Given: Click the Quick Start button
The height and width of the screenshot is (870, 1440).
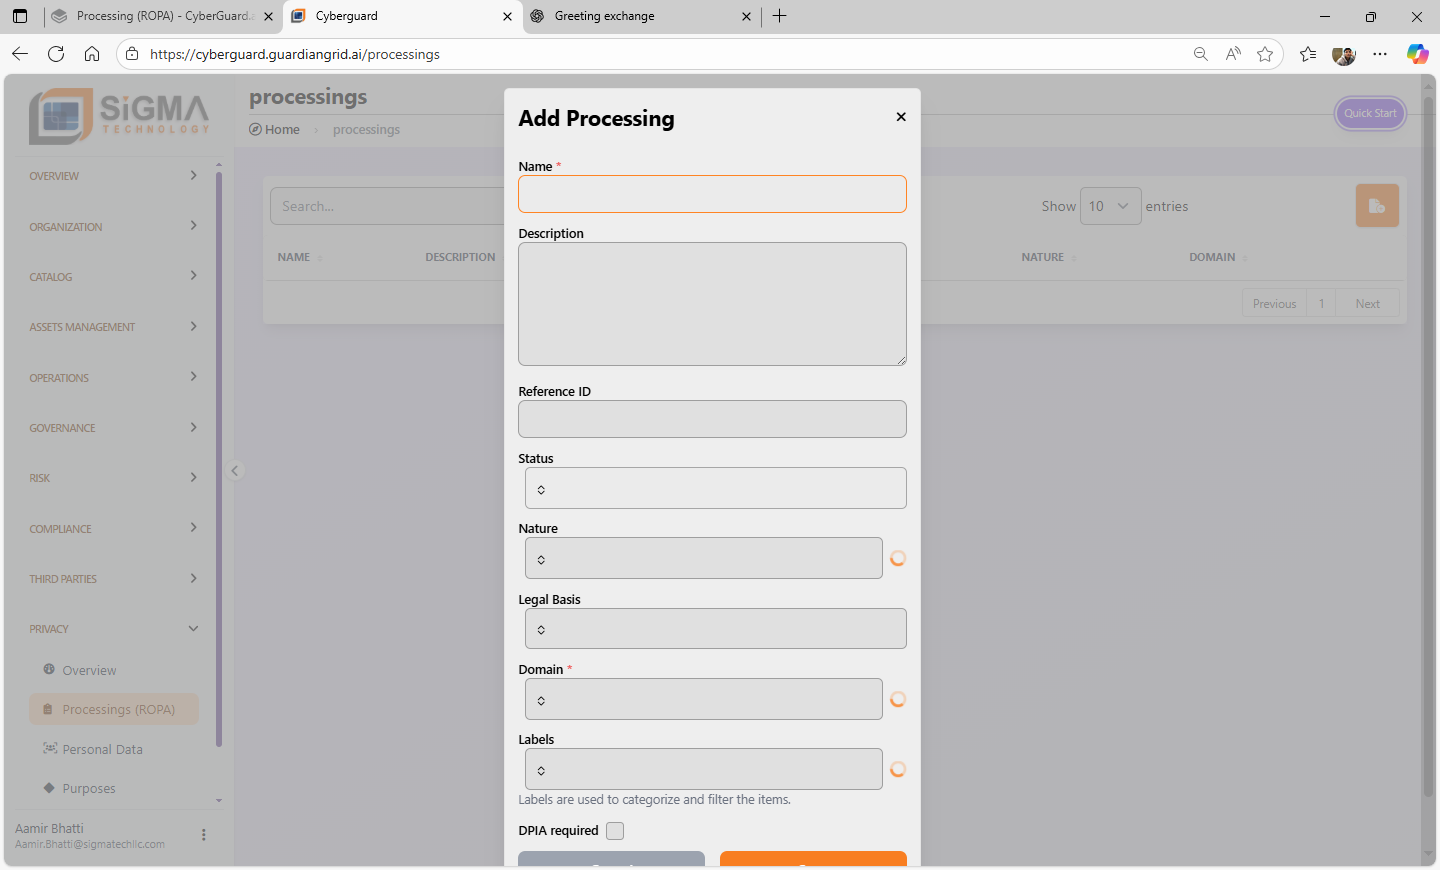Looking at the screenshot, I should click(1370, 113).
